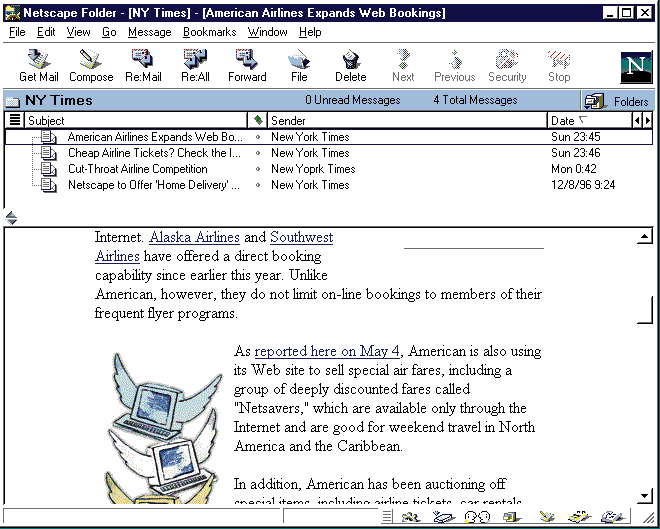Click the winged computers illustration
Image resolution: width=660 pixels, height=529 pixels.
pos(163,428)
